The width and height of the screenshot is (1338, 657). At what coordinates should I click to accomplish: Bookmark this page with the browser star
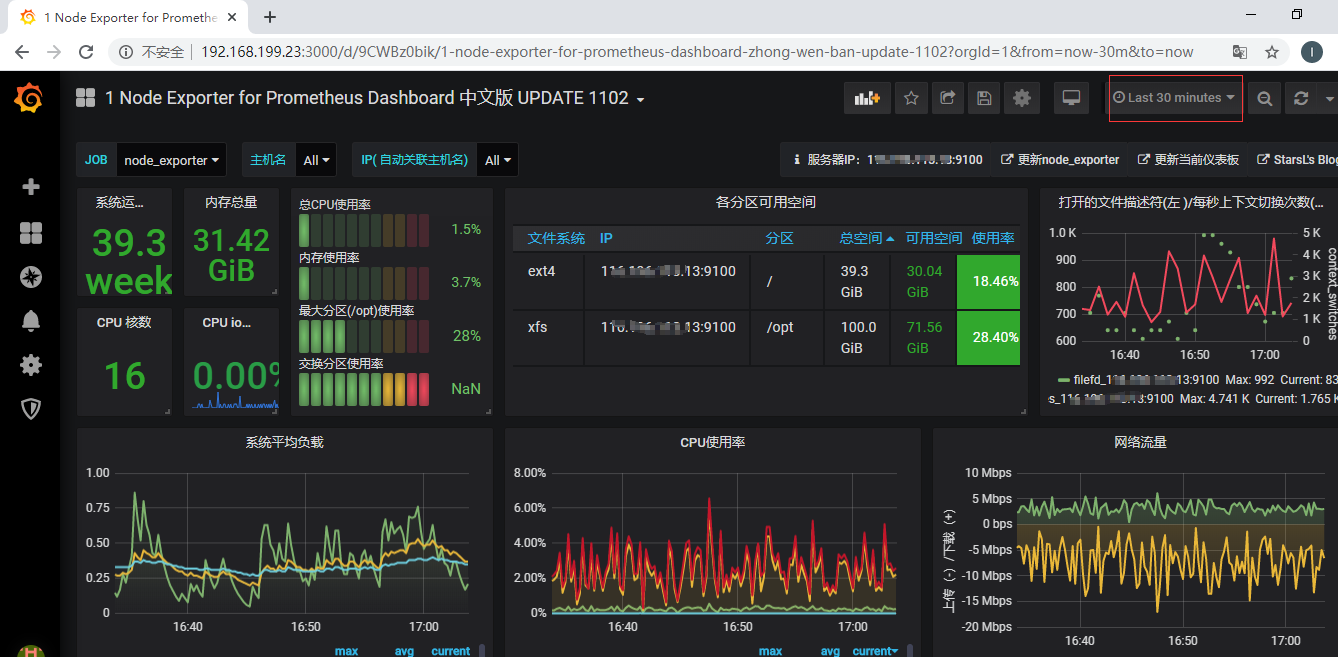tap(1272, 52)
